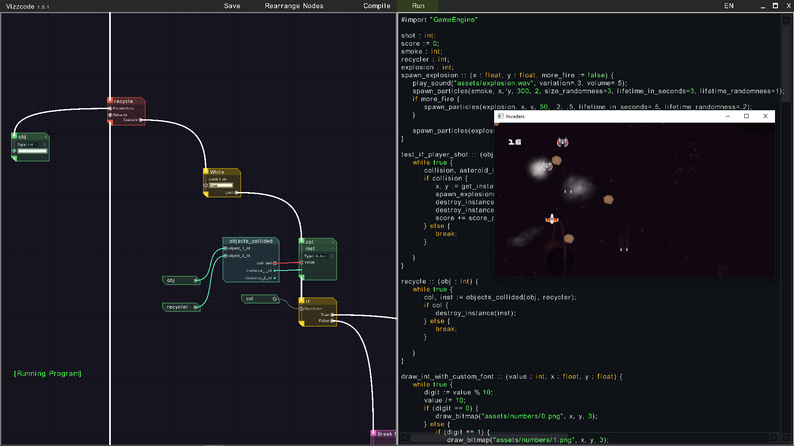
Task: Select the Break node at the bottom
Action: coord(383,434)
